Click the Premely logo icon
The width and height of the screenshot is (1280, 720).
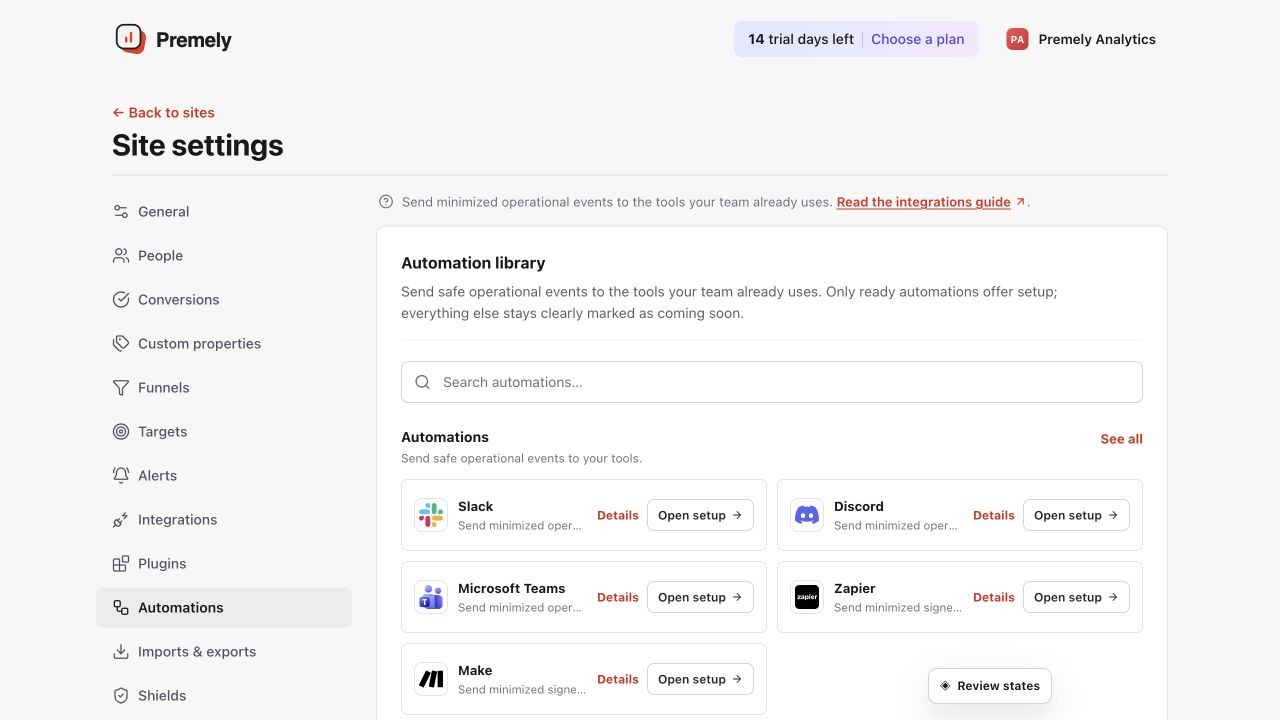coord(130,39)
